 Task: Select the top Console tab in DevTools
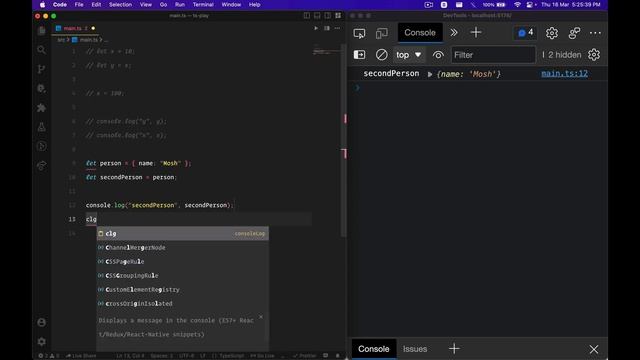420,33
